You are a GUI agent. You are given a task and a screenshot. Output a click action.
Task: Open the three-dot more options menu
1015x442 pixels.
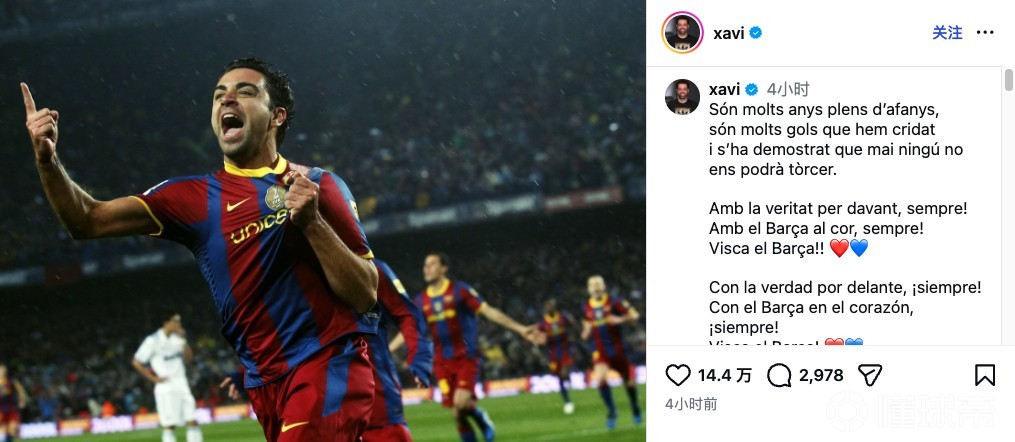tap(985, 32)
